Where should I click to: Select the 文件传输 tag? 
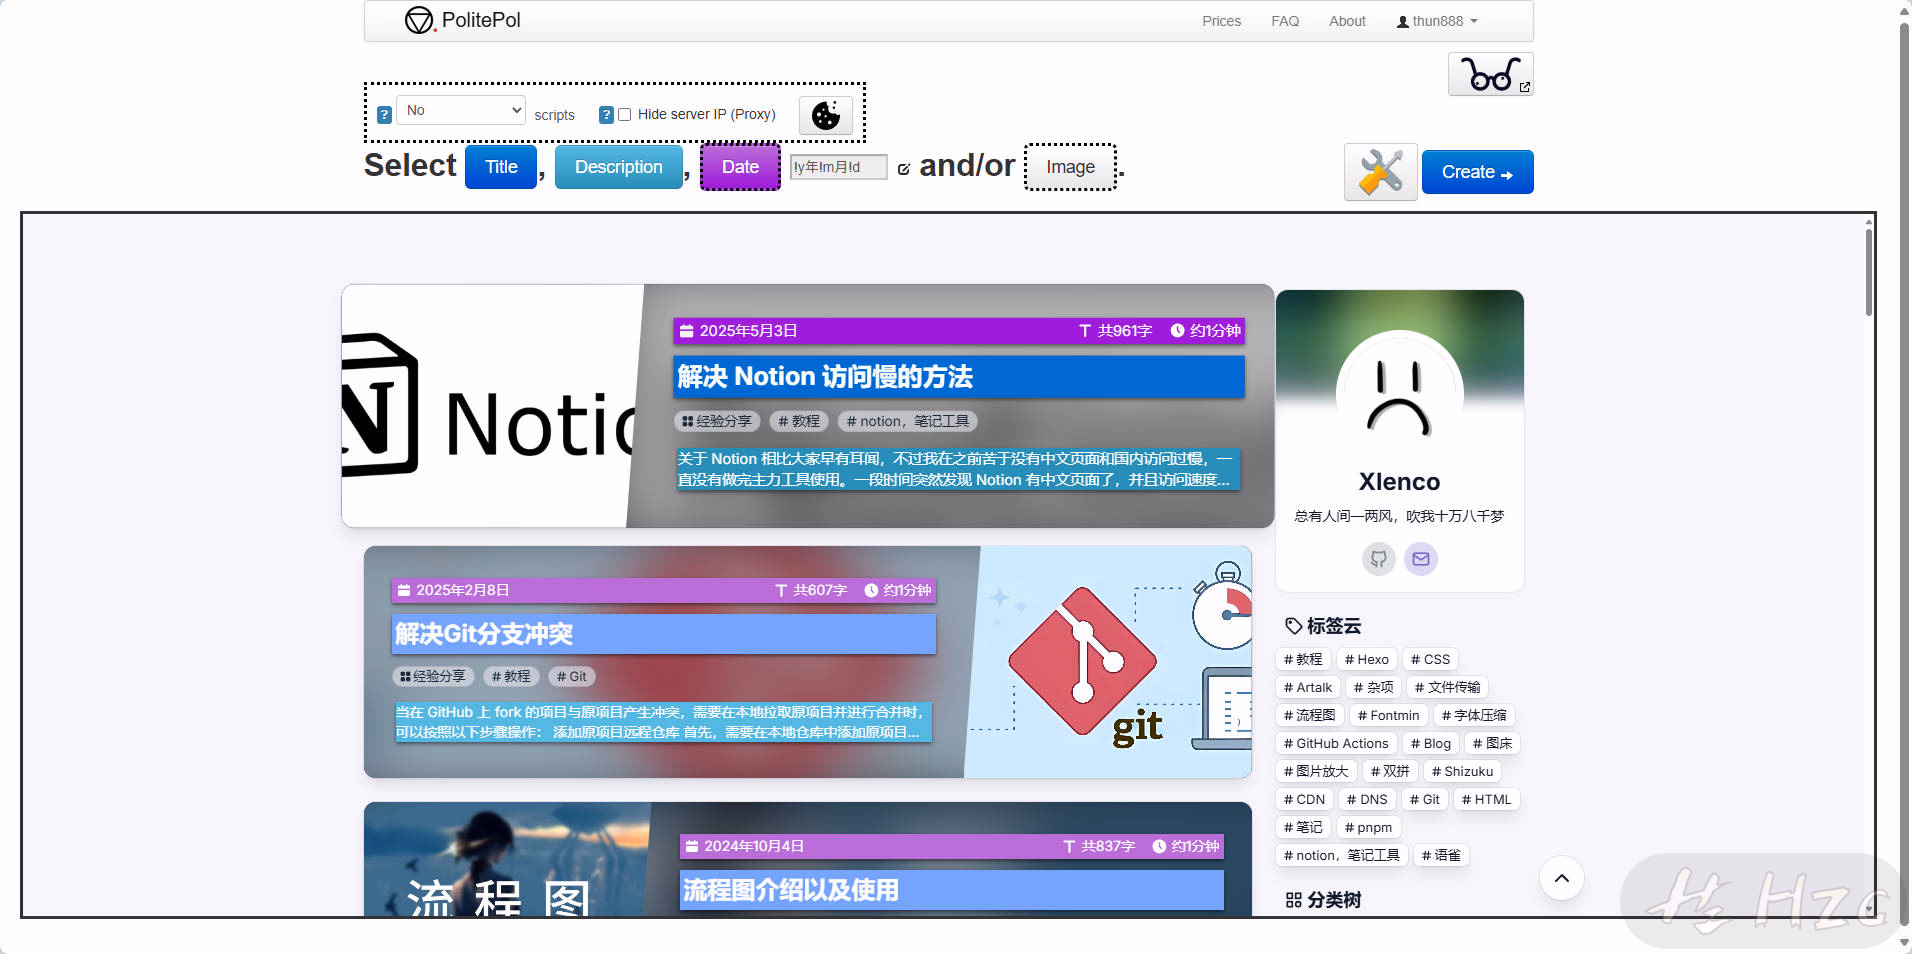point(1447,688)
